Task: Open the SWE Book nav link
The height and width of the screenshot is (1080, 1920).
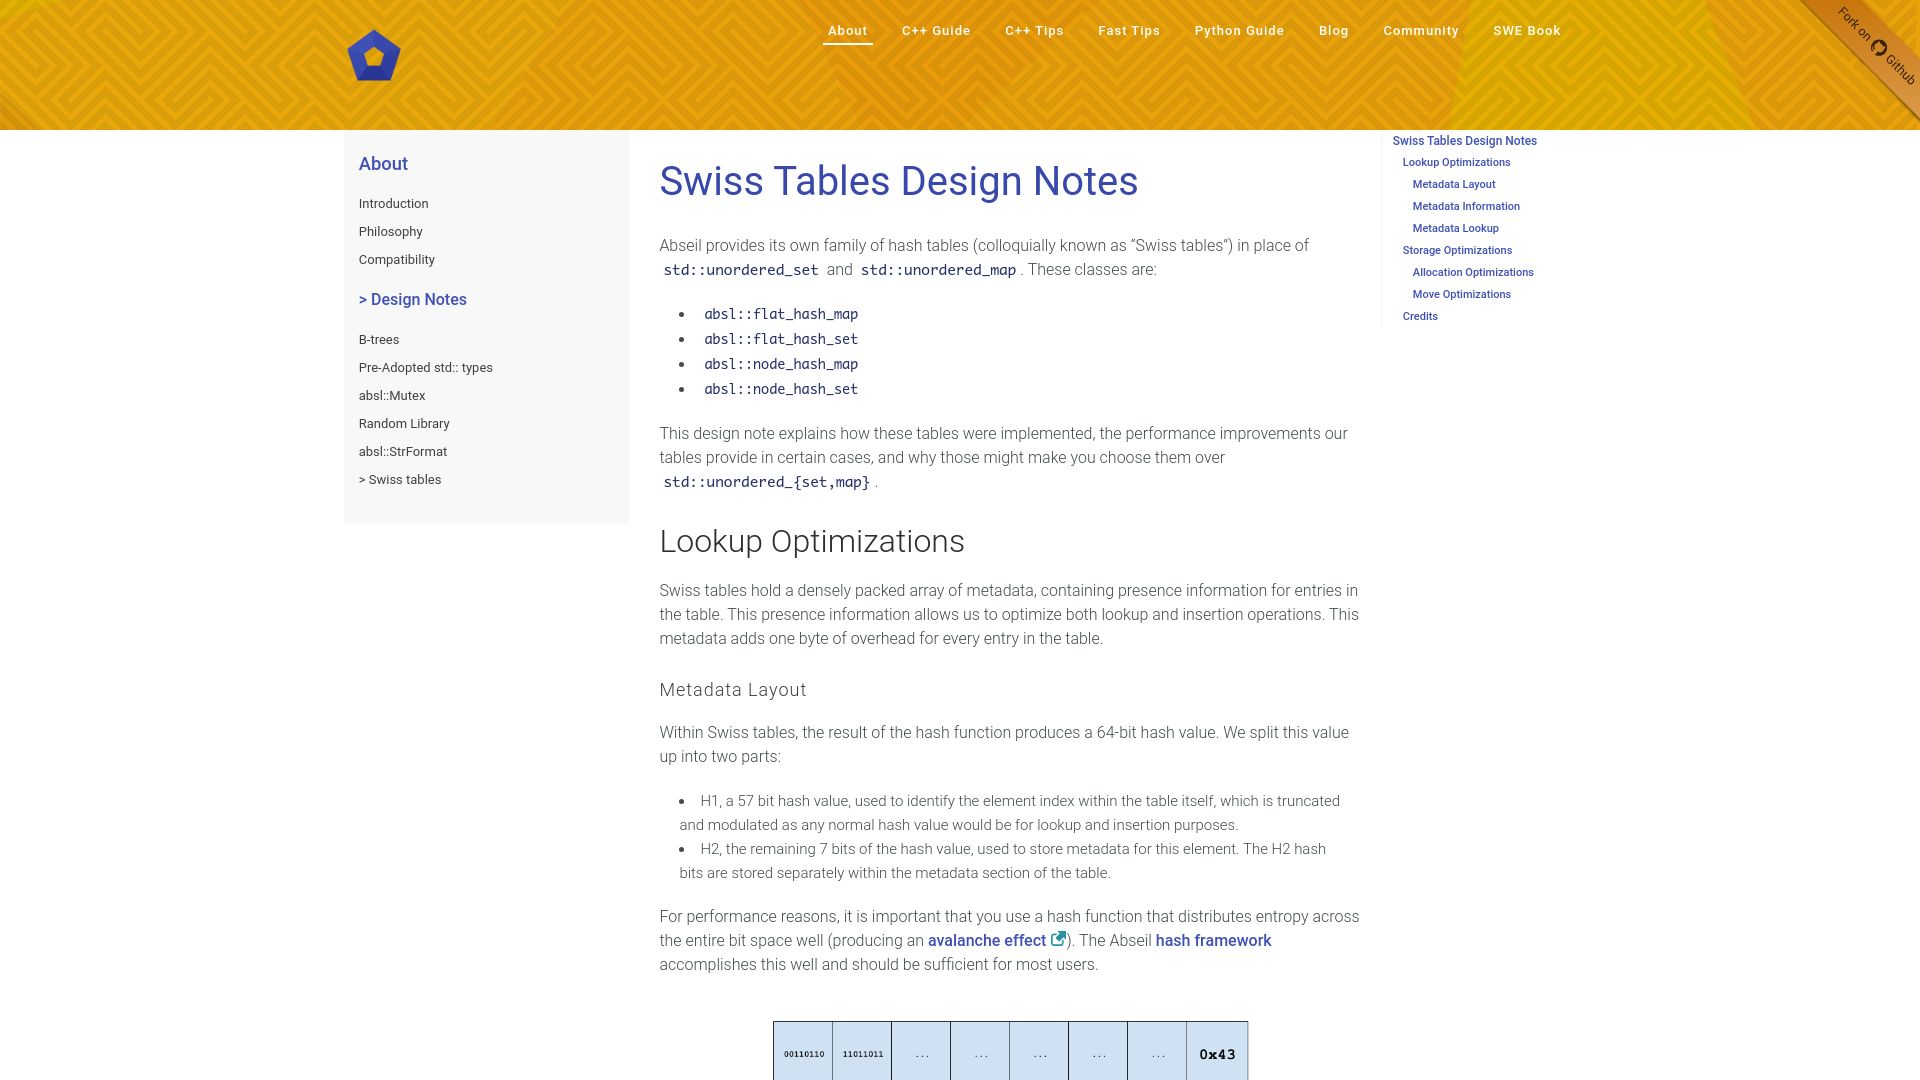Action: 1526,31
